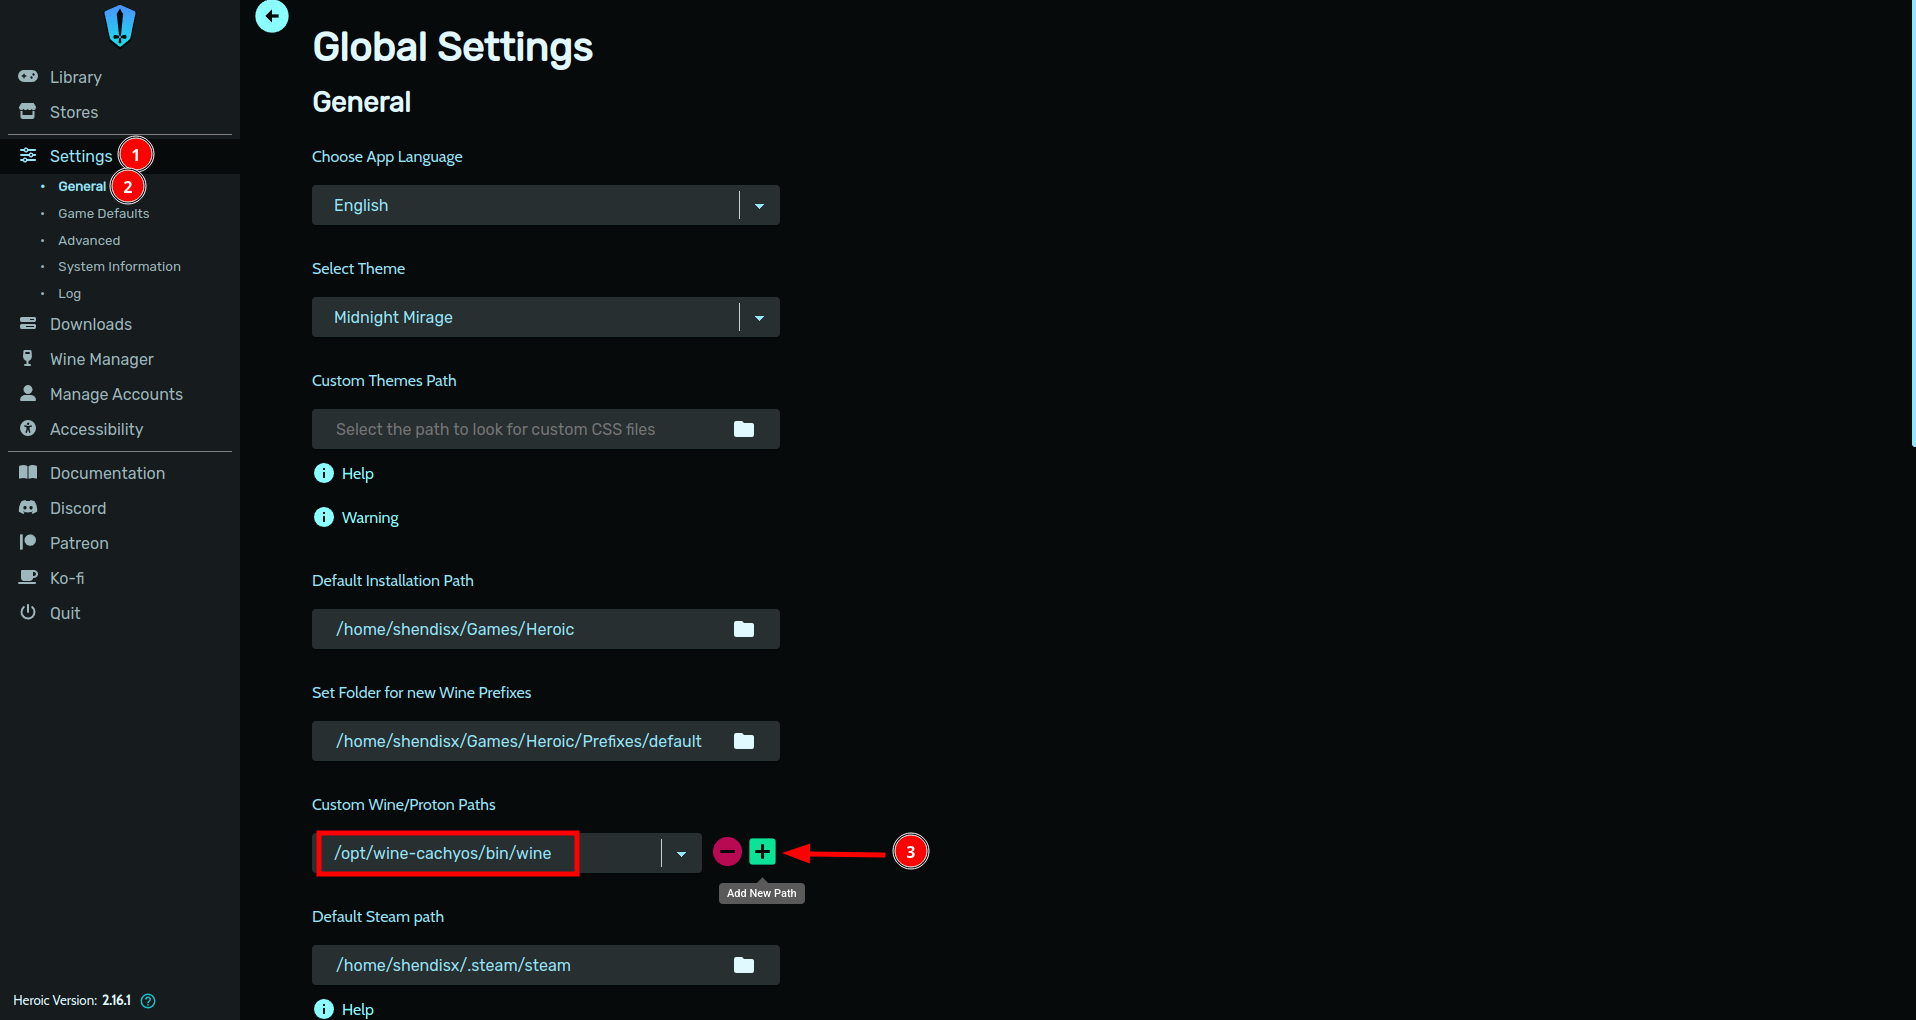The width and height of the screenshot is (1916, 1020).
Task: Browse folder for Default Installation Path
Action: point(744,629)
